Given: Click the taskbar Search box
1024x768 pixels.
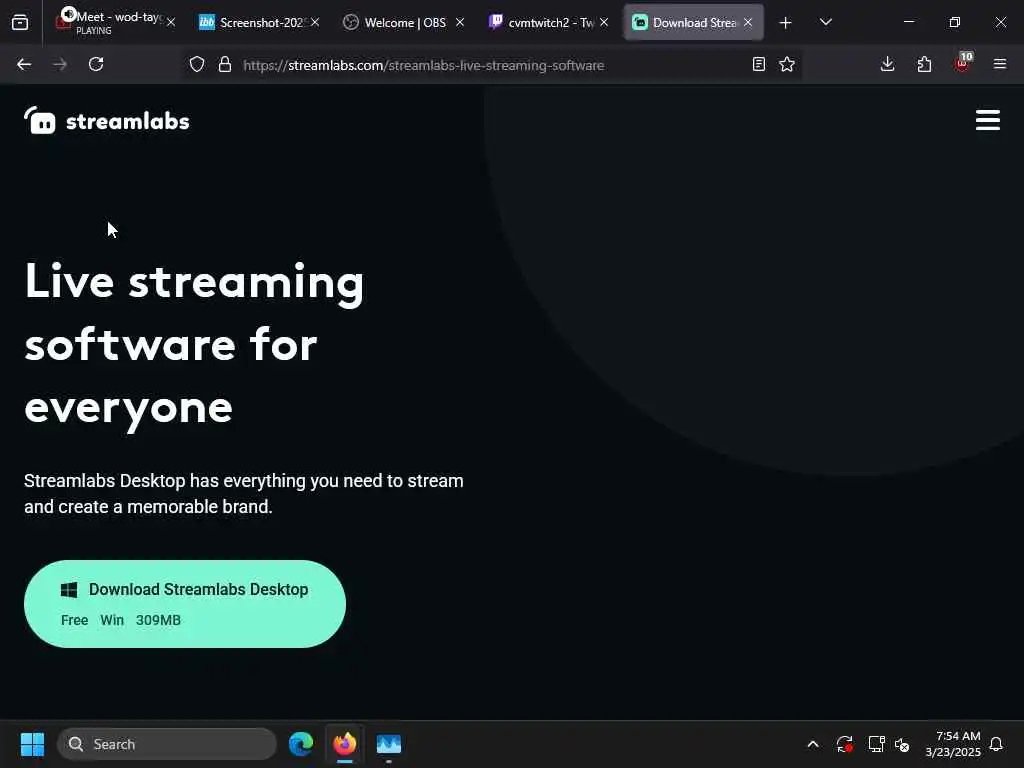Looking at the screenshot, I should [167, 744].
